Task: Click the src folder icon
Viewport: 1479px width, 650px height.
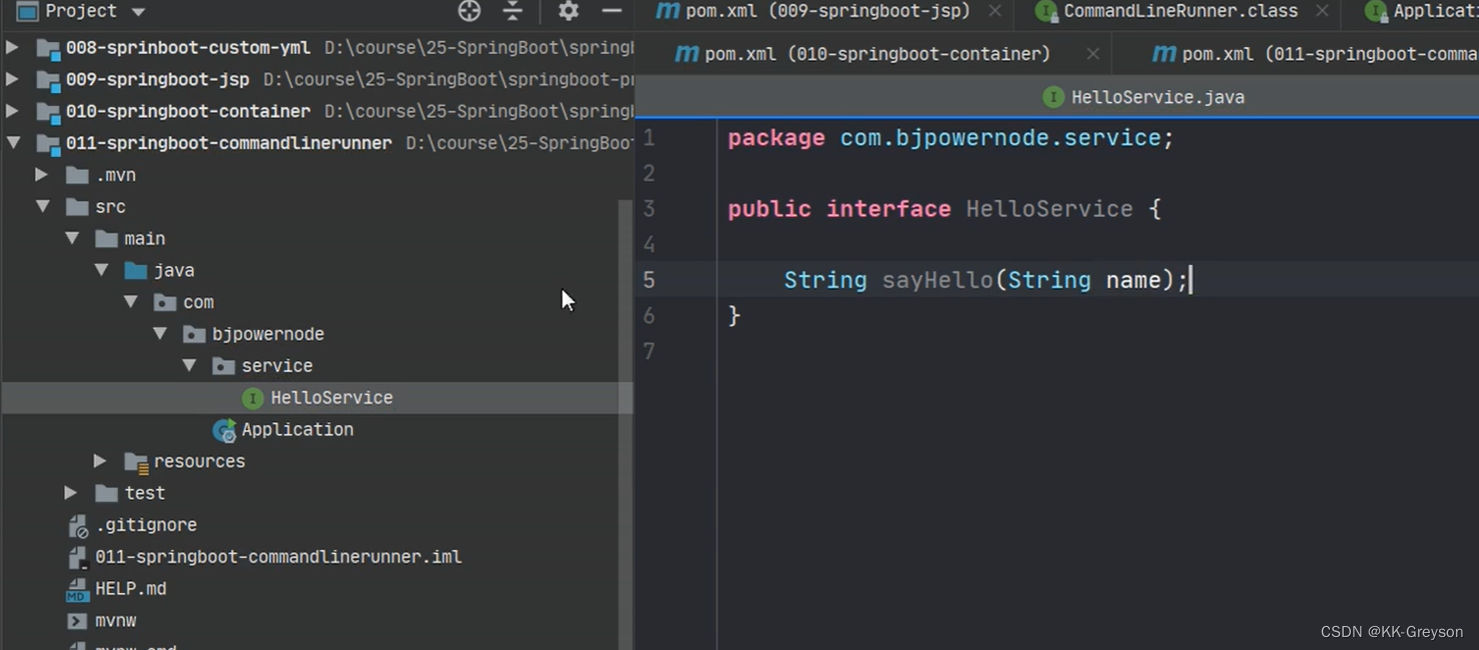Action: (77, 207)
